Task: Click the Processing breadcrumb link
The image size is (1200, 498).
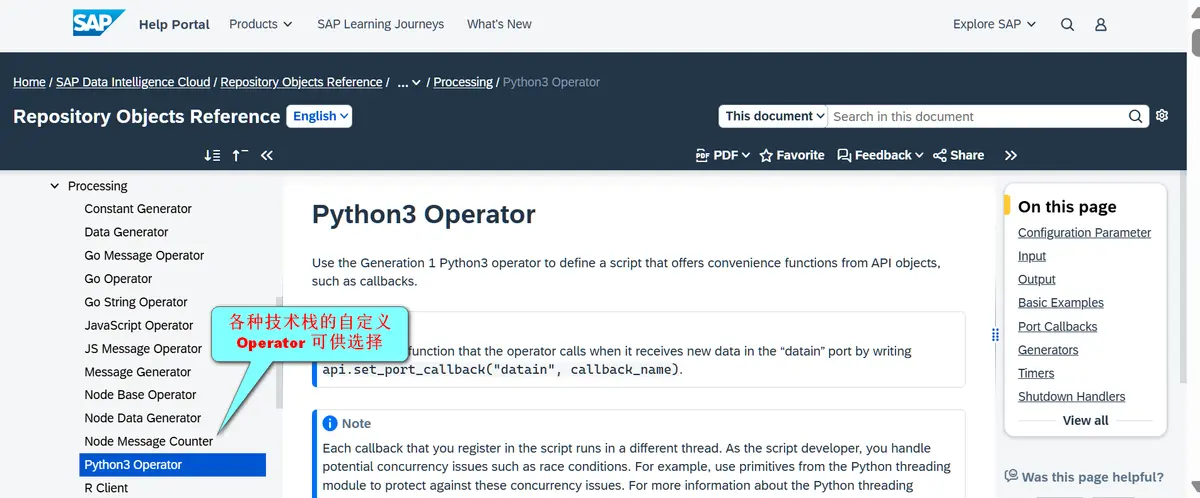Action: click(x=463, y=82)
